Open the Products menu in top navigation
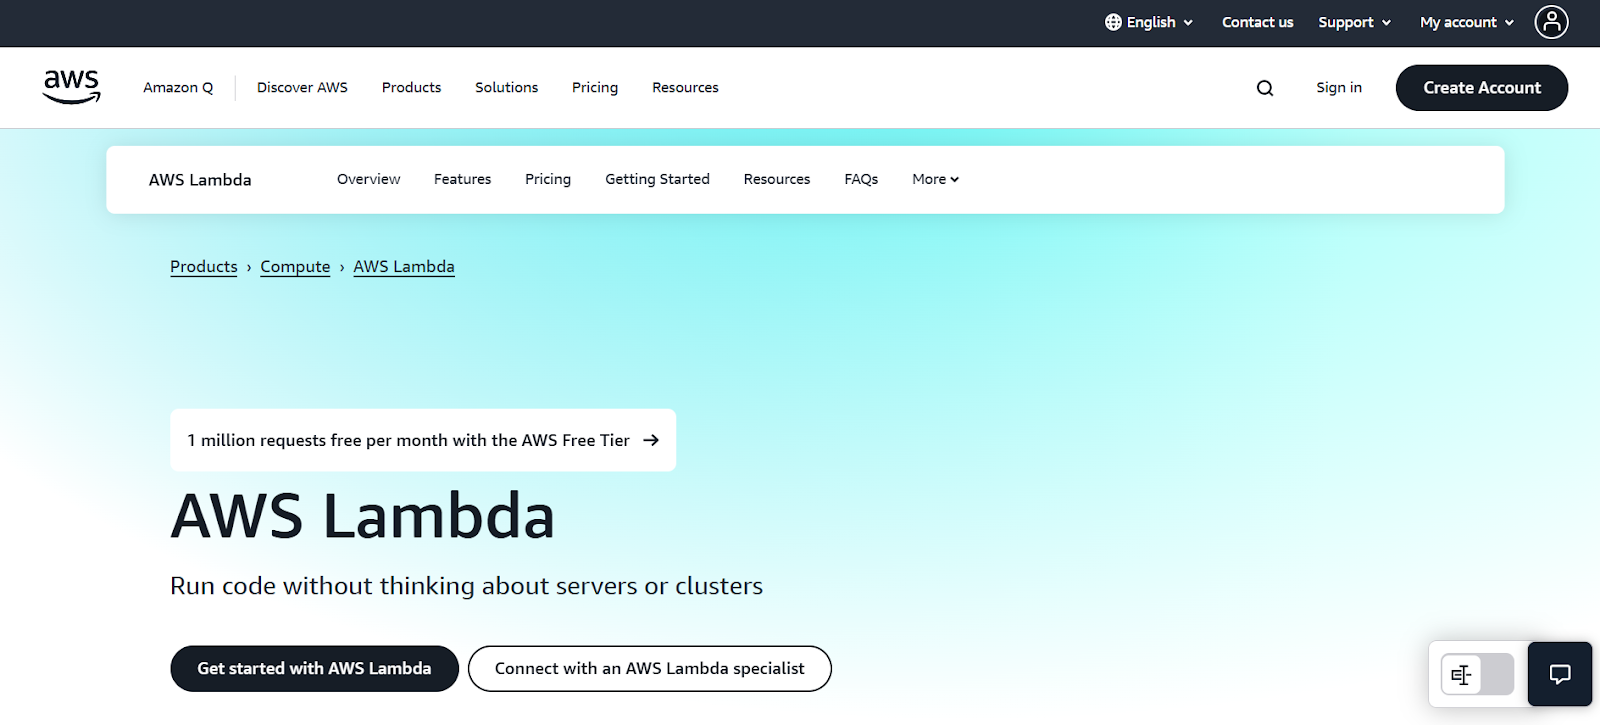The width and height of the screenshot is (1600, 725). [411, 88]
